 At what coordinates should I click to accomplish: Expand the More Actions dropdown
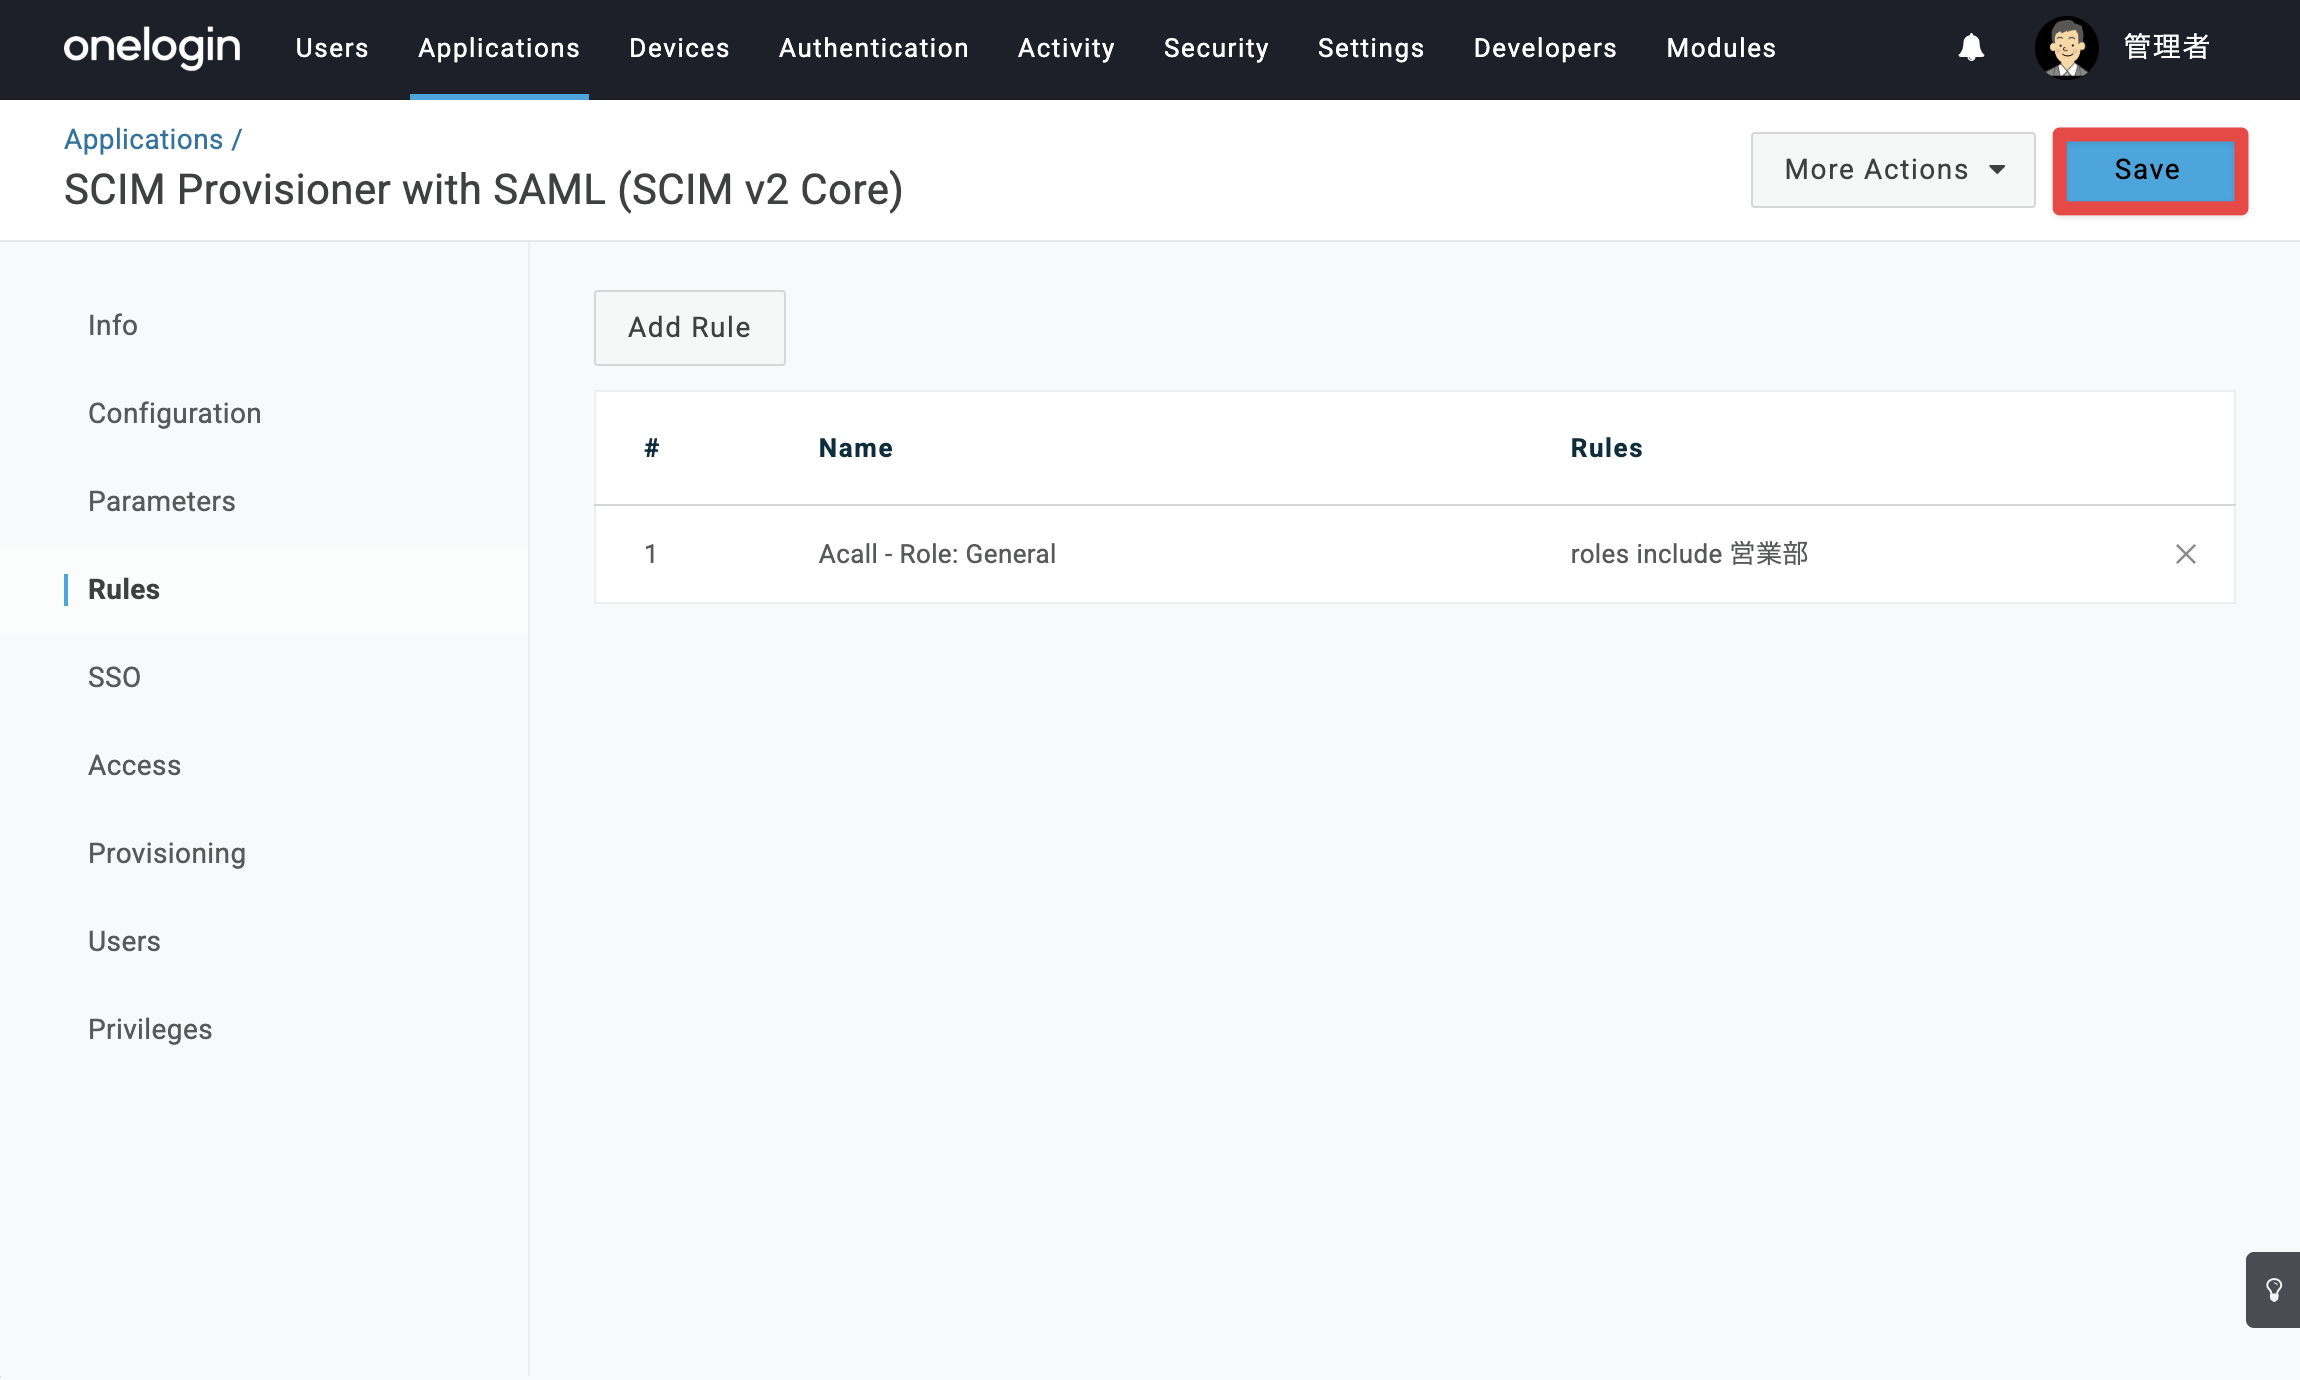coord(1893,170)
